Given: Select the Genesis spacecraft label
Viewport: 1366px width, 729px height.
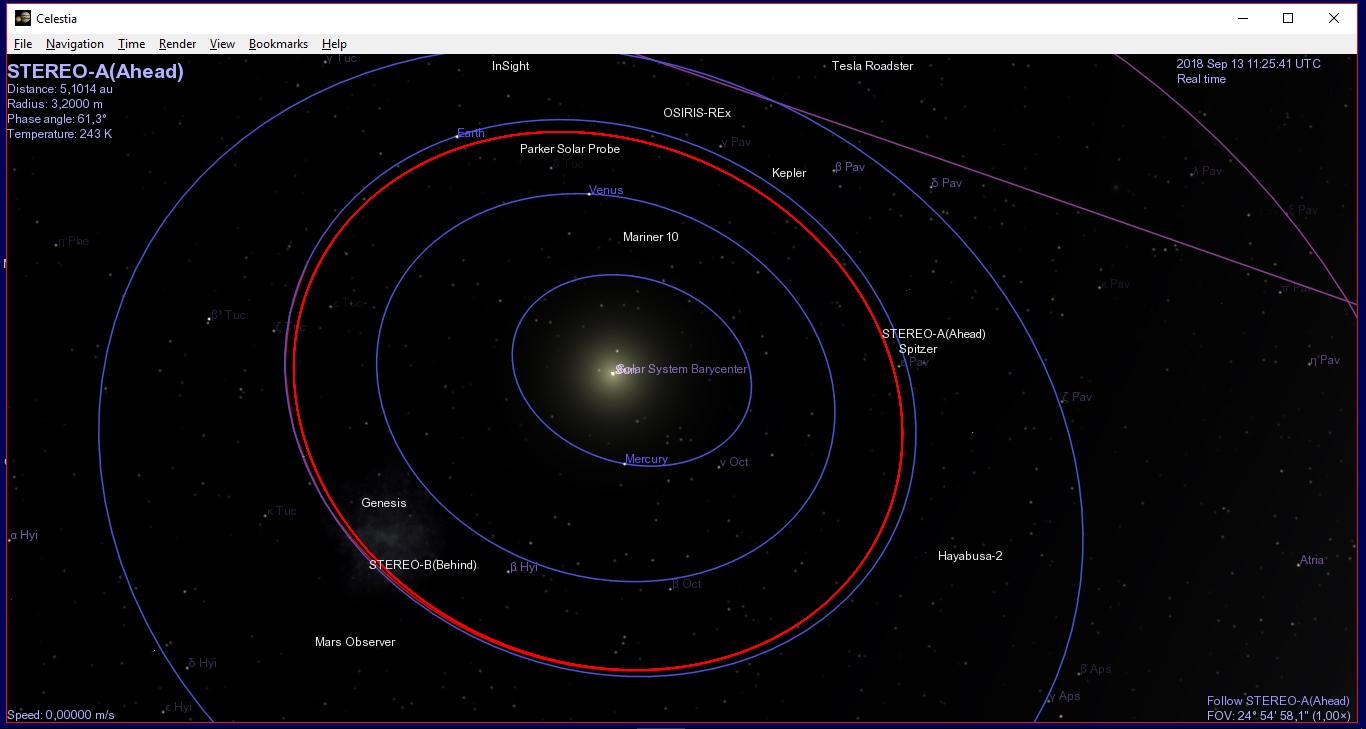Looking at the screenshot, I should pos(384,503).
